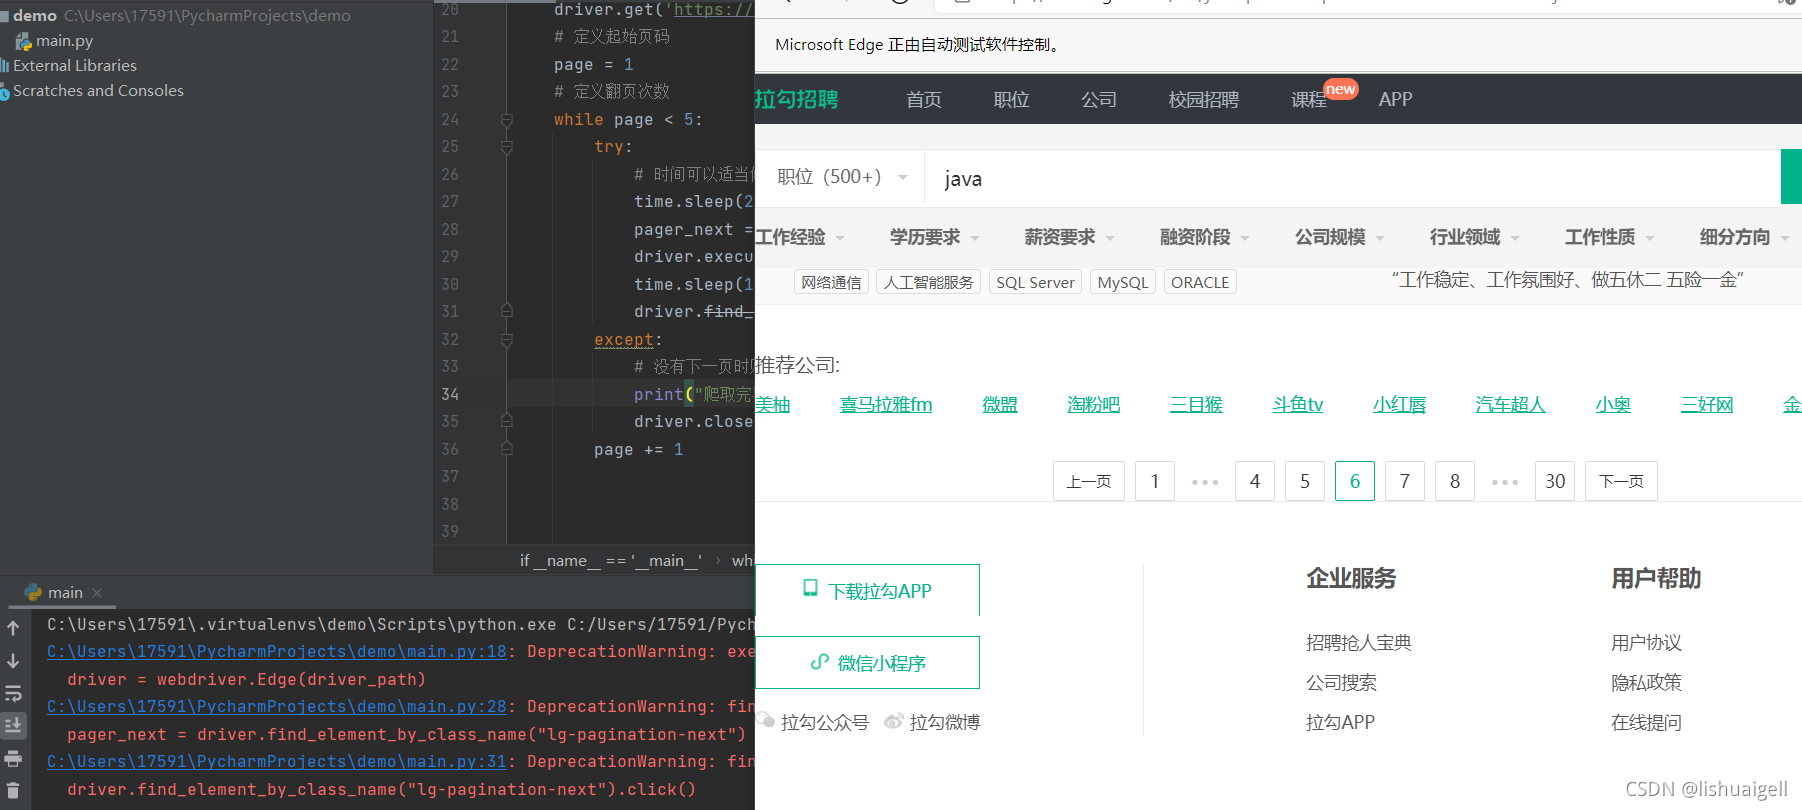
Task: Collapse the while loop fold marker at line 24
Action: click(506, 120)
